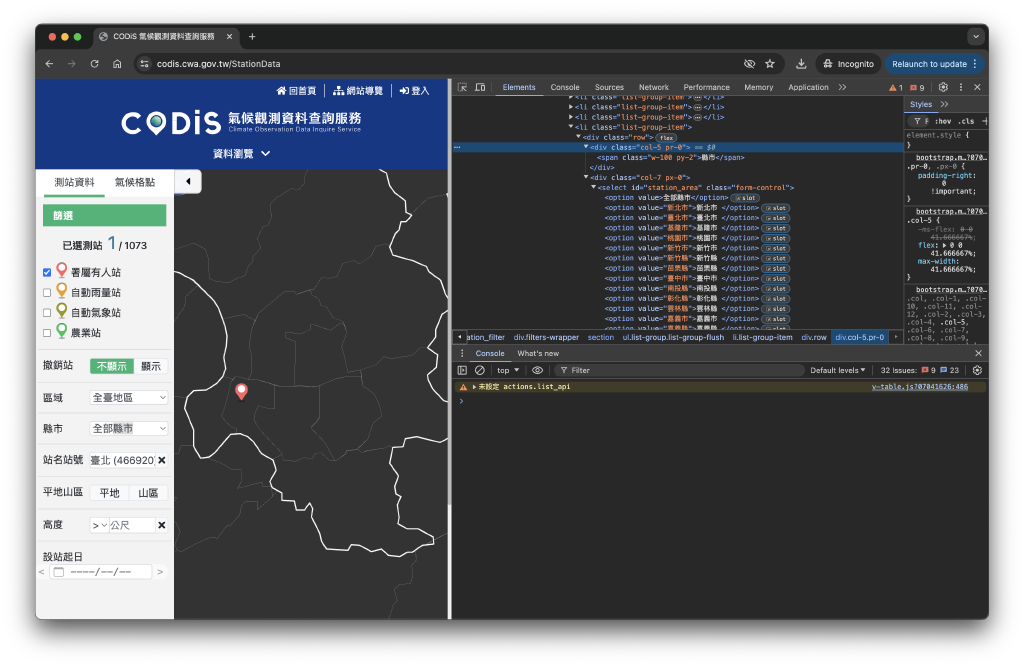Toggle the device toolbar icon in DevTools
Viewport: 1024px width, 666px height.
click(477, 87)
